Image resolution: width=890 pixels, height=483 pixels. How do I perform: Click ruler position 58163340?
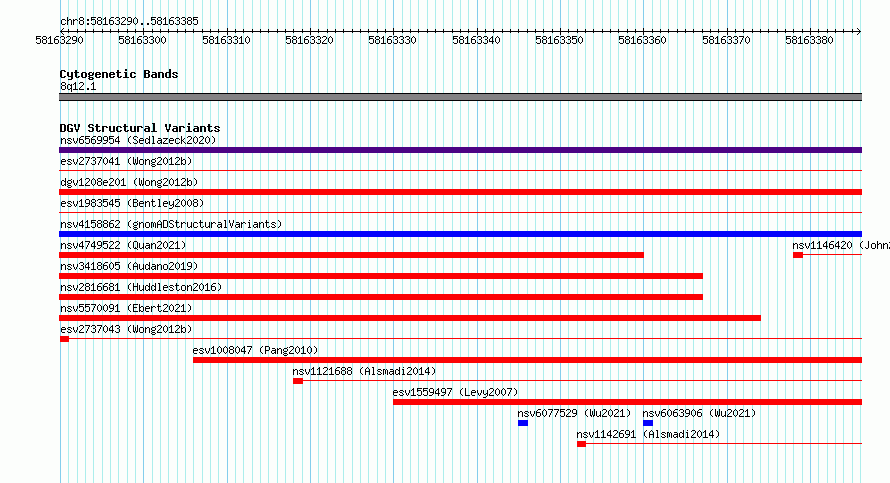pos(476,40)
